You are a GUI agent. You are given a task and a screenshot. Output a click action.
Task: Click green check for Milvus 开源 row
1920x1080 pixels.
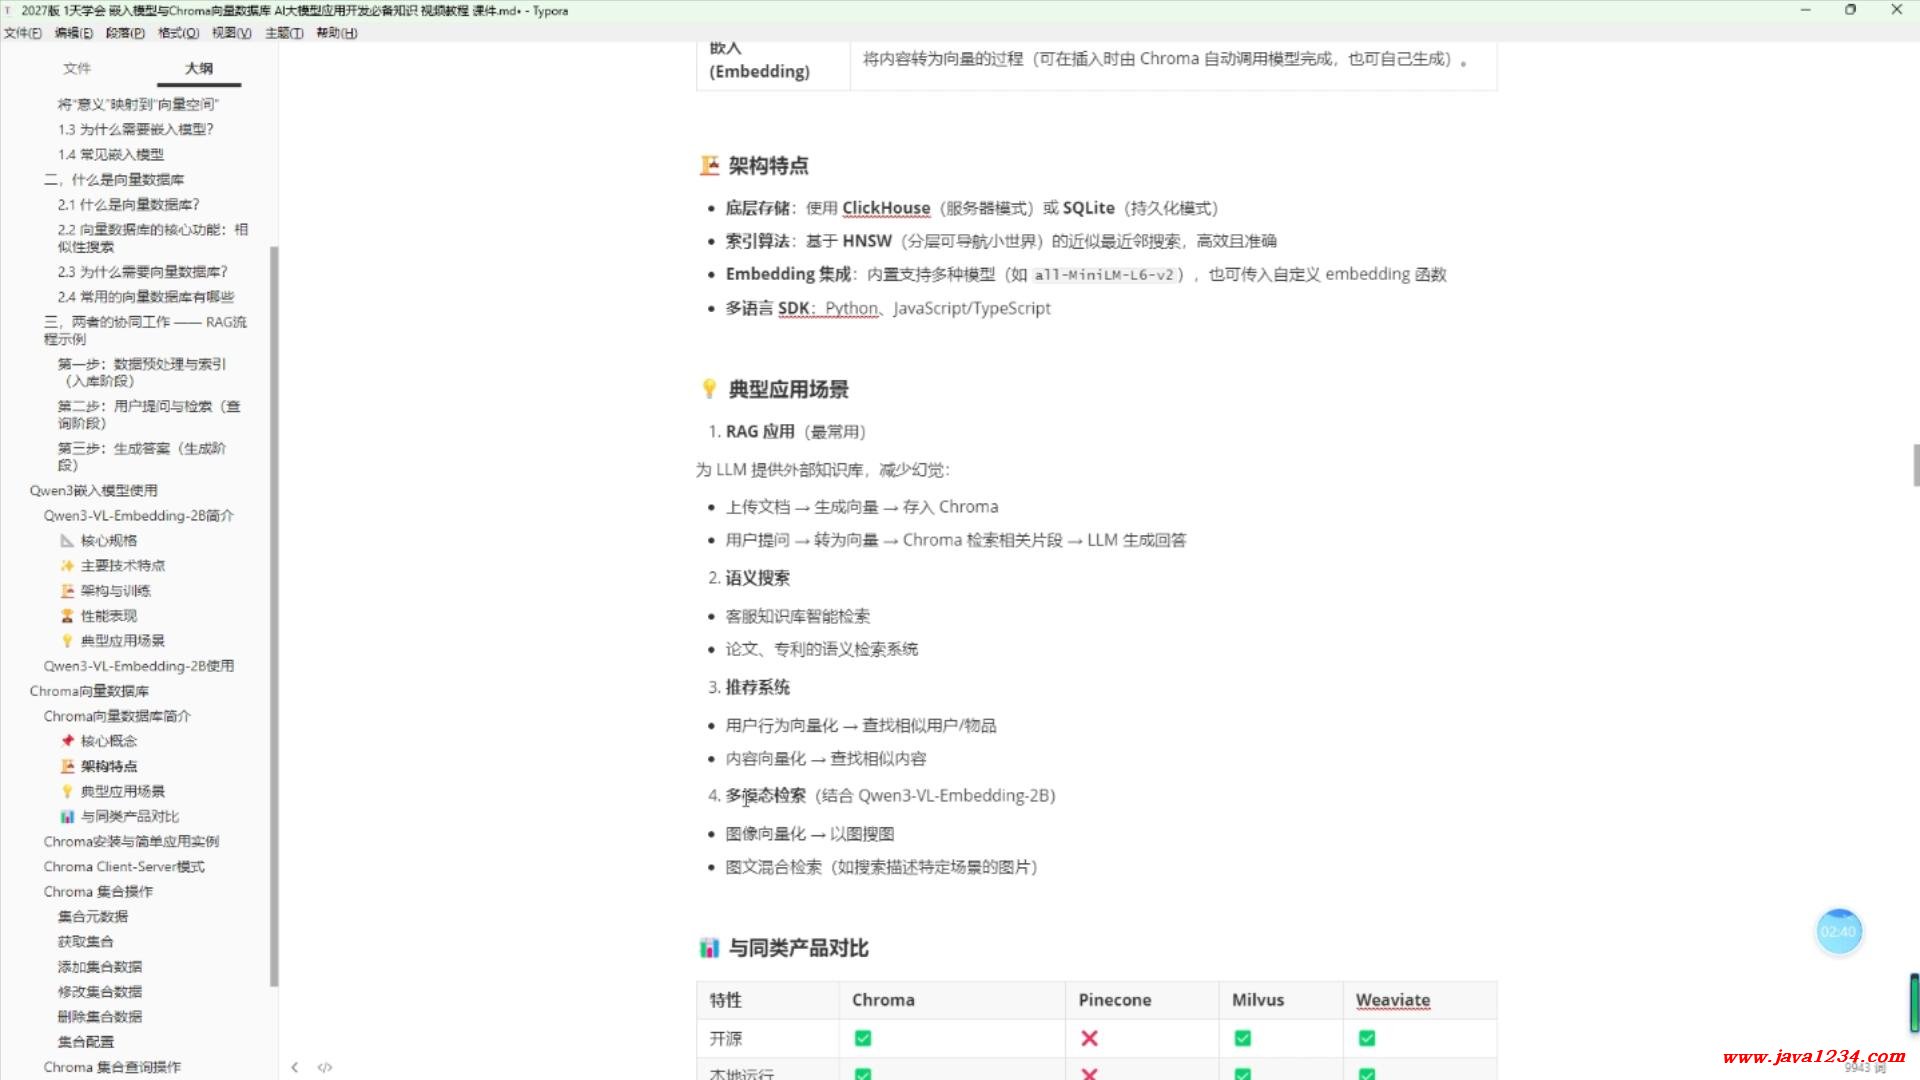(x=1242, y=1038)
